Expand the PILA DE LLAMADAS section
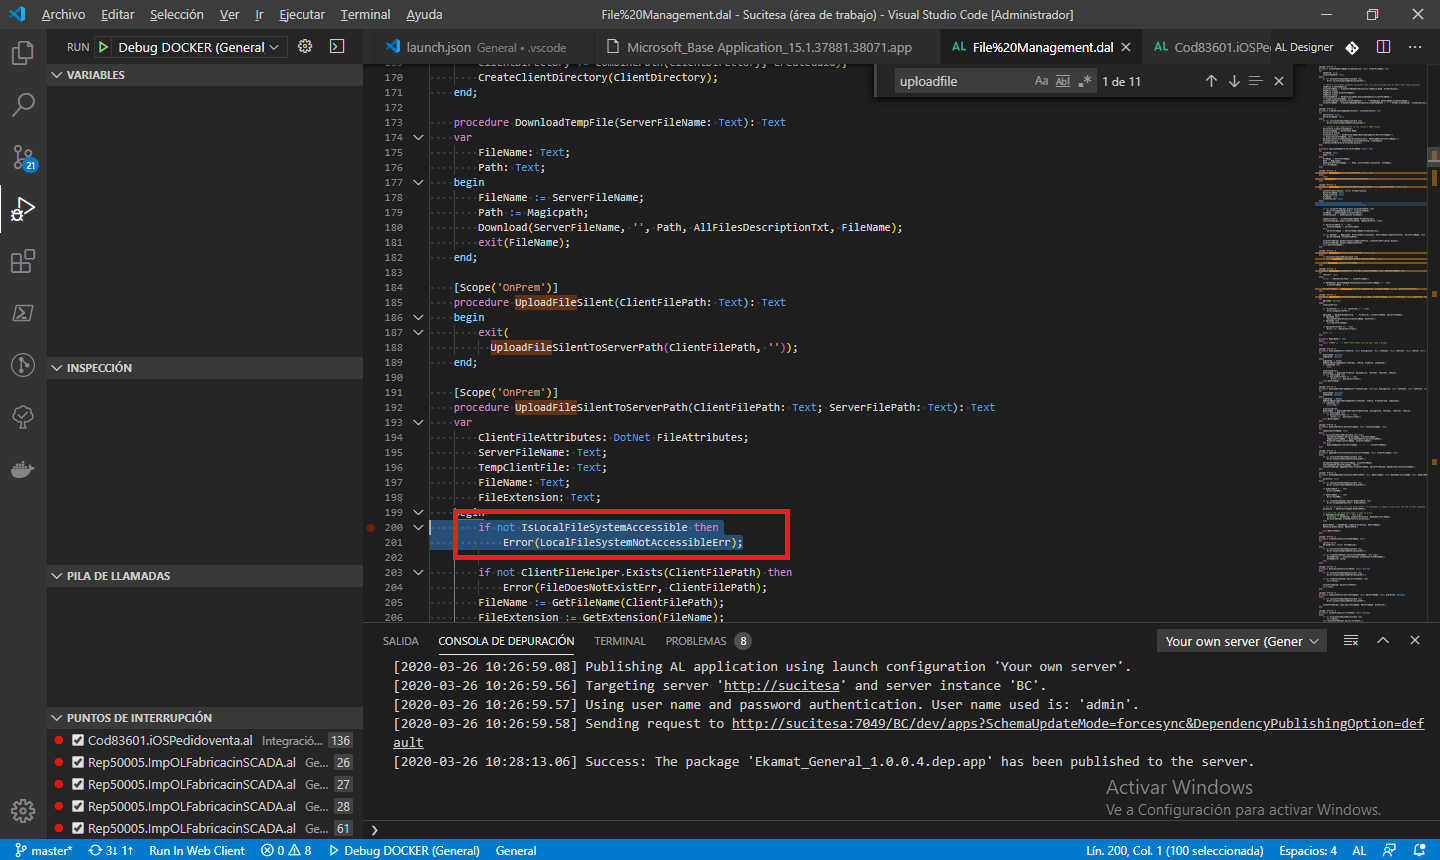1440x860 pixels. pyautogui.click(x=57, y=576)
